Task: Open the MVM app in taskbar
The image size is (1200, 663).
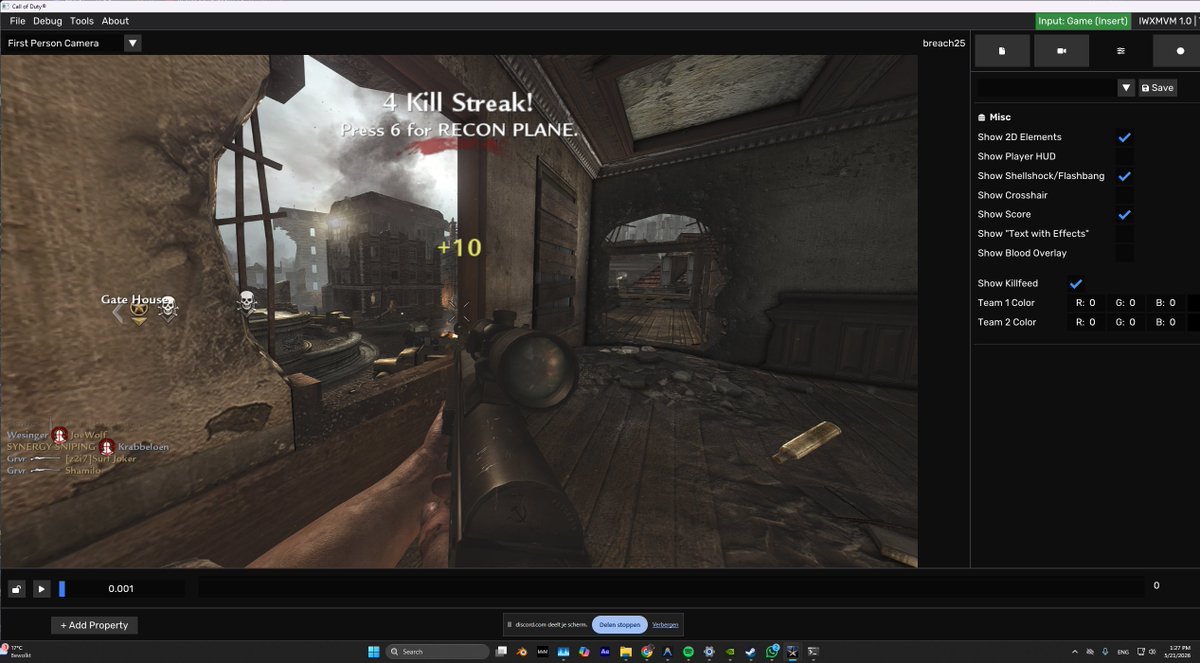Action: click(543, 652)
